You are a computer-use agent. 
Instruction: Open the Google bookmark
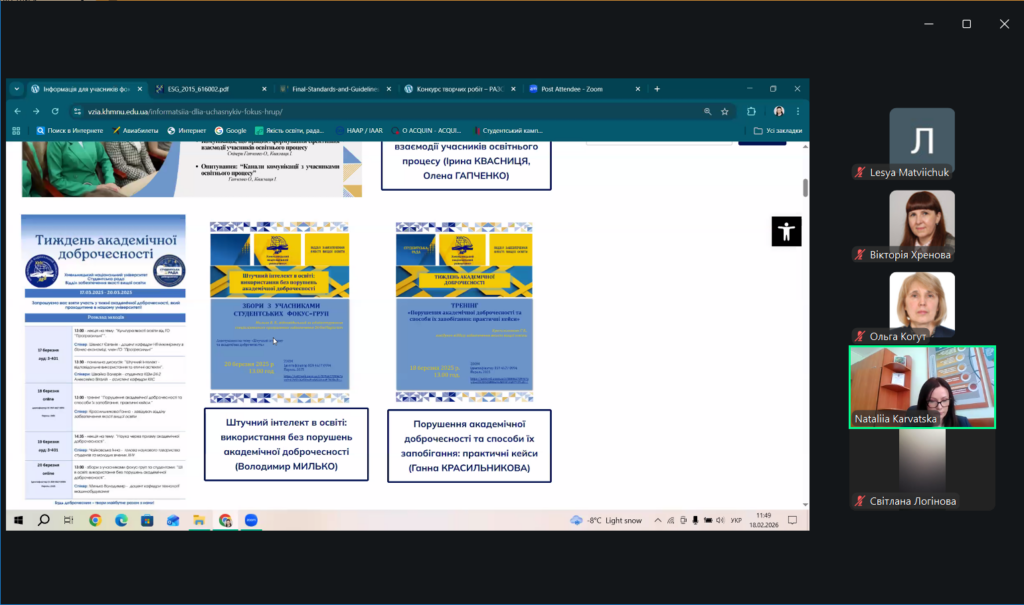[229, 130]
